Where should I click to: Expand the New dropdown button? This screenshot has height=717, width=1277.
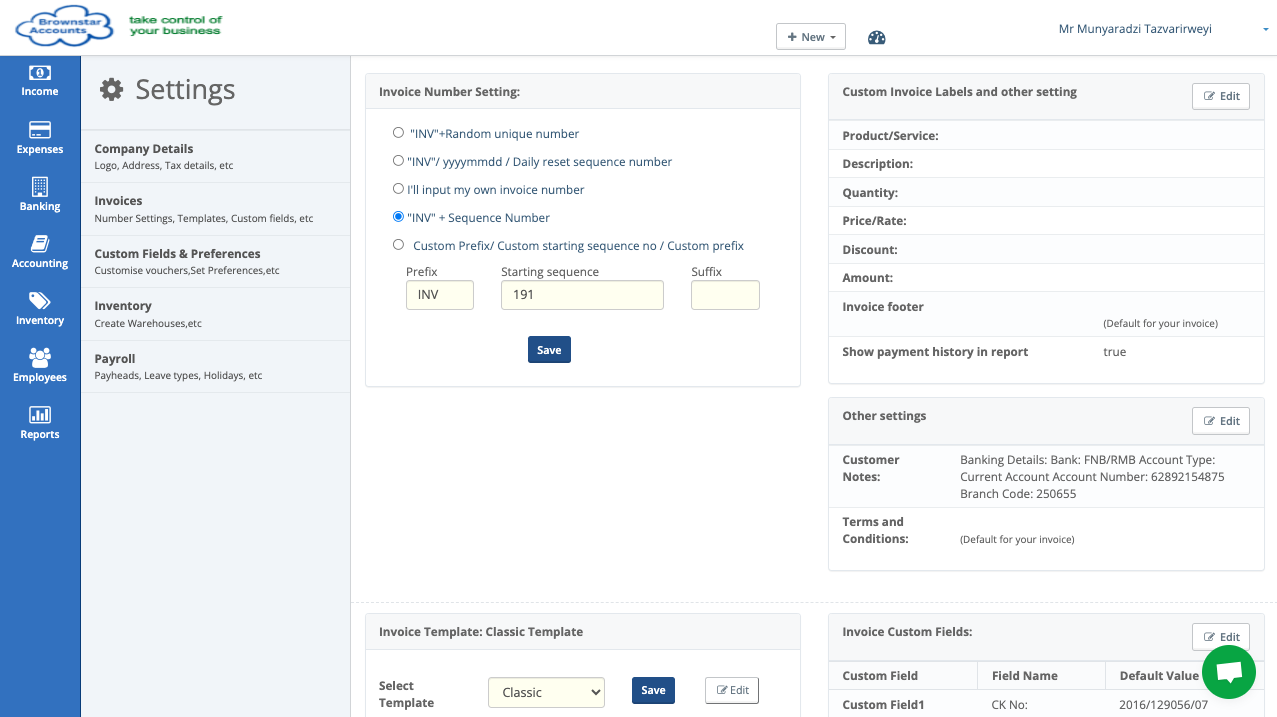(811, 37)
